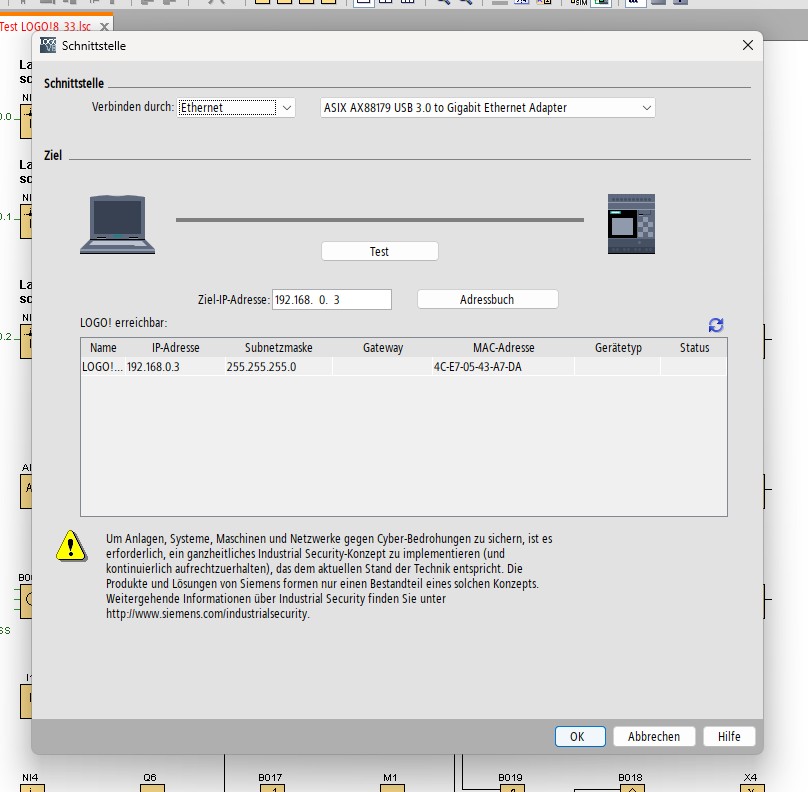Open Hilfe for the interface dialog

tap(729, 736)
